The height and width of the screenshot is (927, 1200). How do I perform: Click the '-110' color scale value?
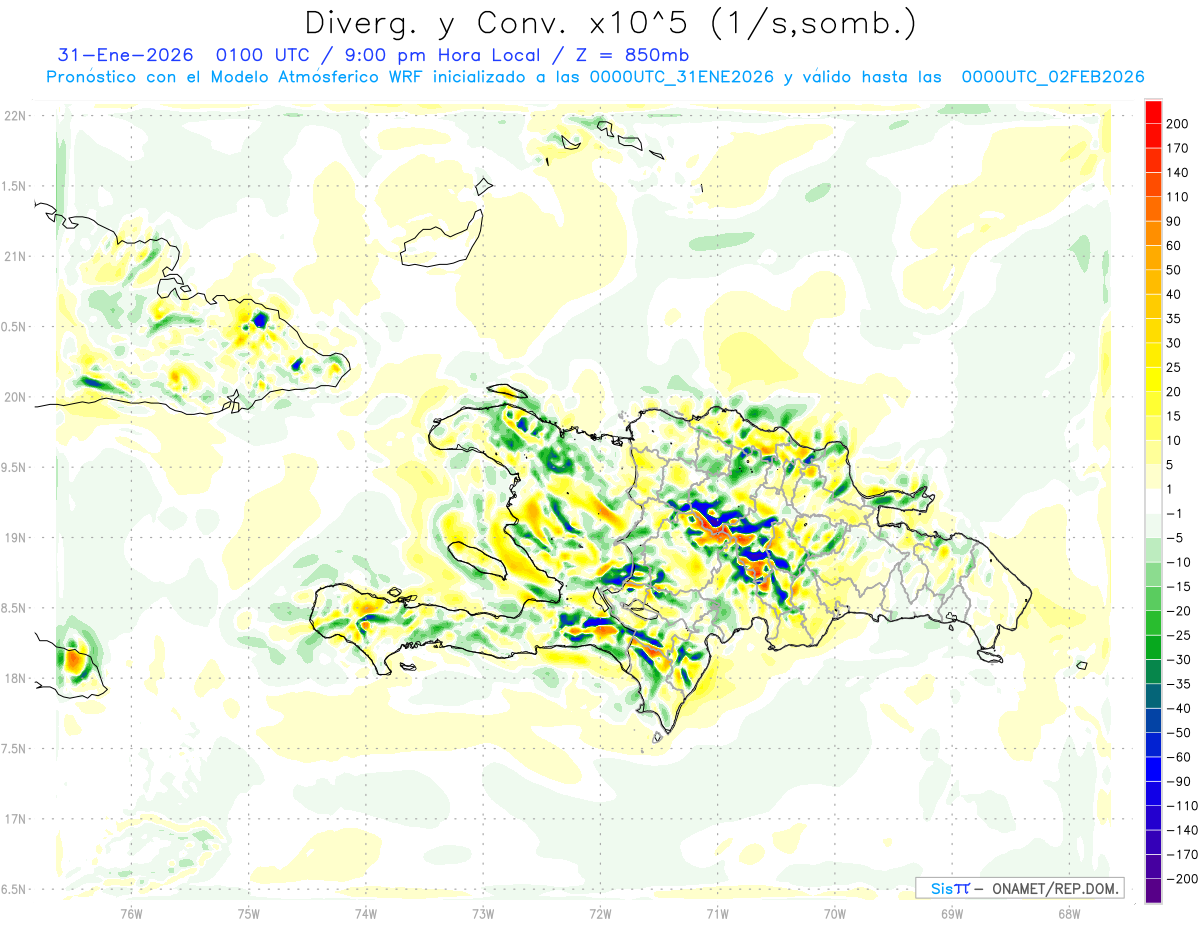[x=1183, y=806]
